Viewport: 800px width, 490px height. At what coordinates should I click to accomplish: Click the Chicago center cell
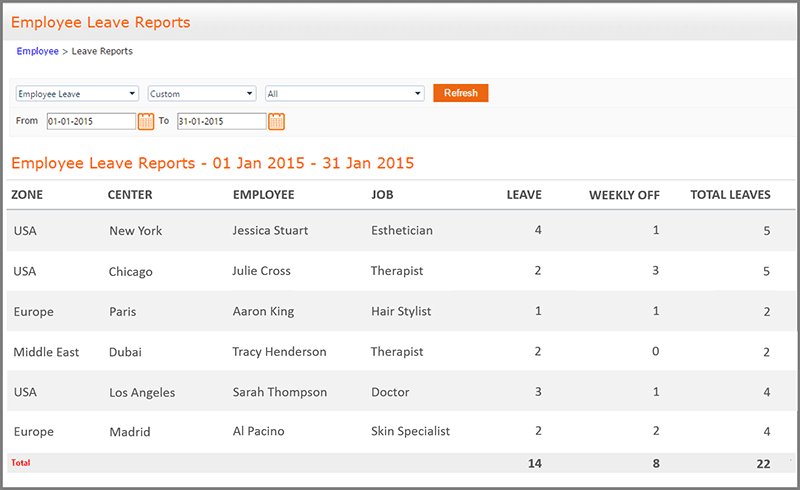pos(130,272)
